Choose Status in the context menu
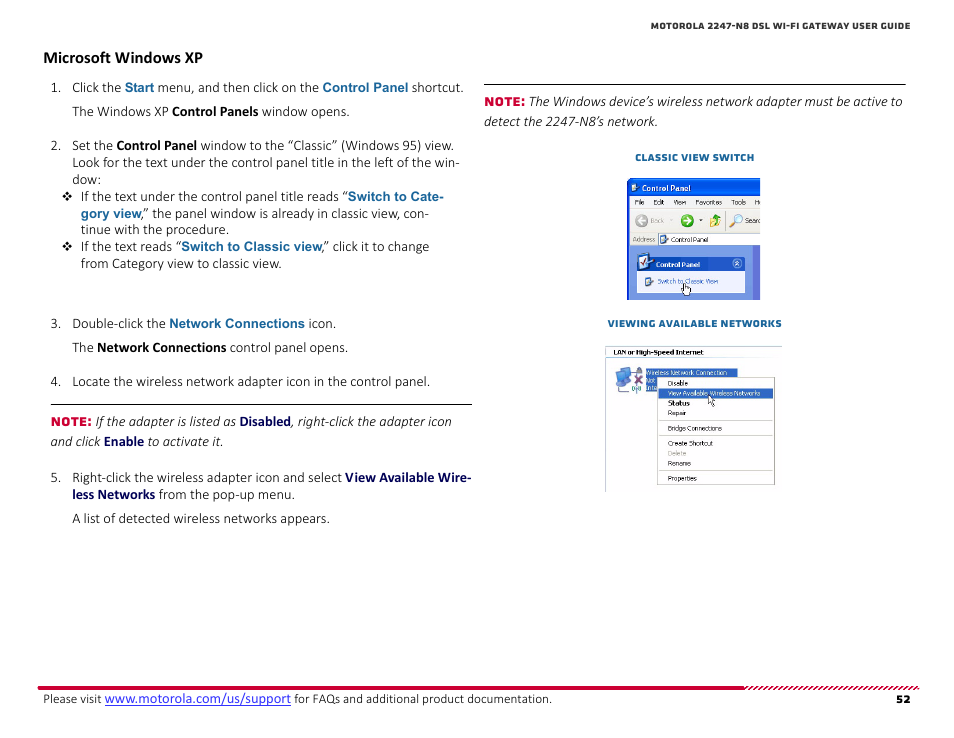The height and width of the screenshot is (738, 954). tap(716, 403)
